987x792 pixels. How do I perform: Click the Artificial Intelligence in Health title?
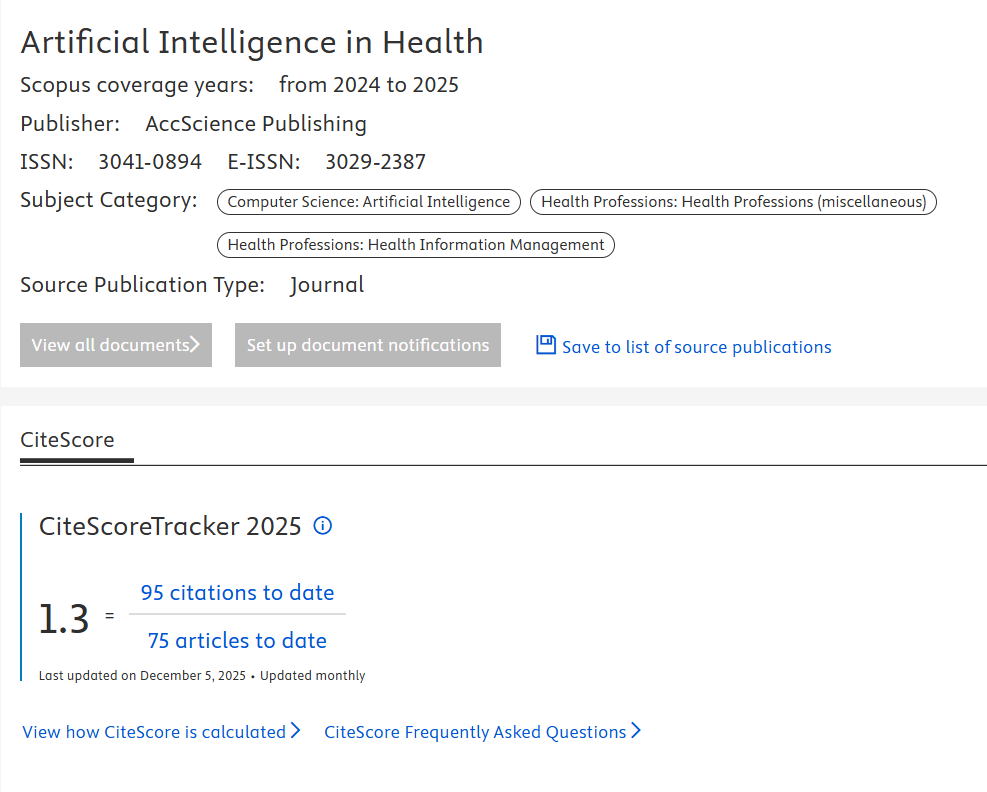point(252,43)
